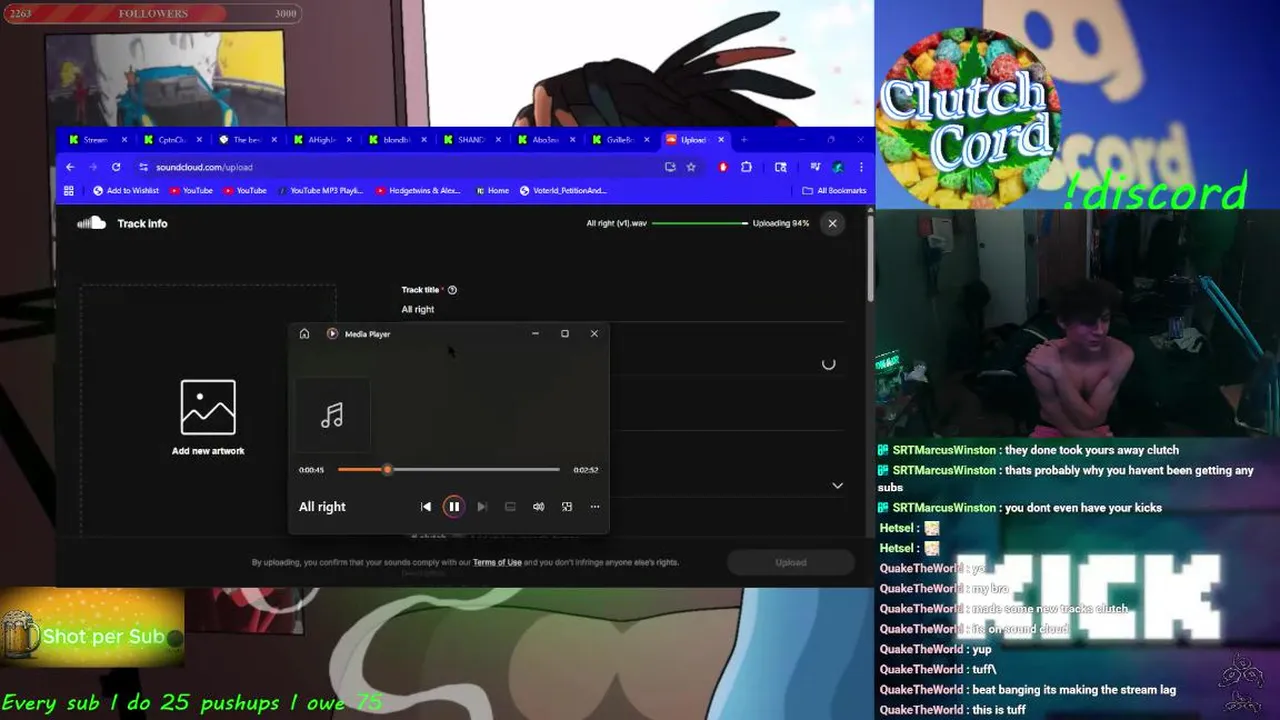
Task: Open the Add to Wishlist bookmark
Action: click(x=126, y=190)
